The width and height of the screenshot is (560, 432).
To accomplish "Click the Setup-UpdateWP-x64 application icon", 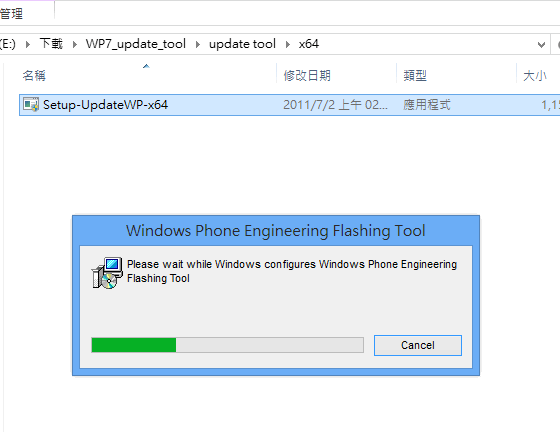I will 31,105.
